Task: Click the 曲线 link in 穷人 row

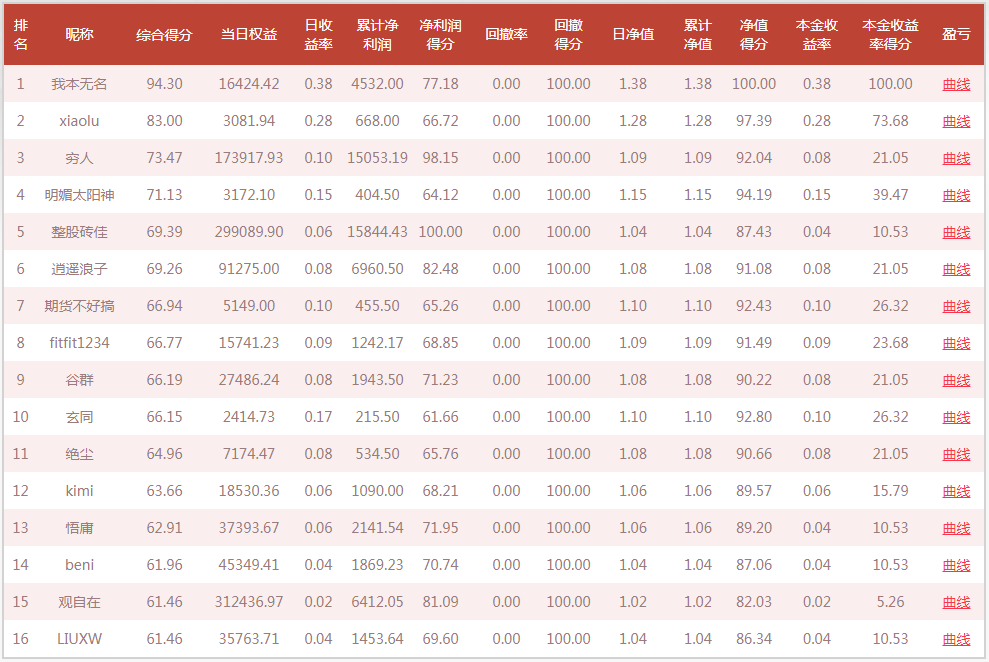Action: 956,158
